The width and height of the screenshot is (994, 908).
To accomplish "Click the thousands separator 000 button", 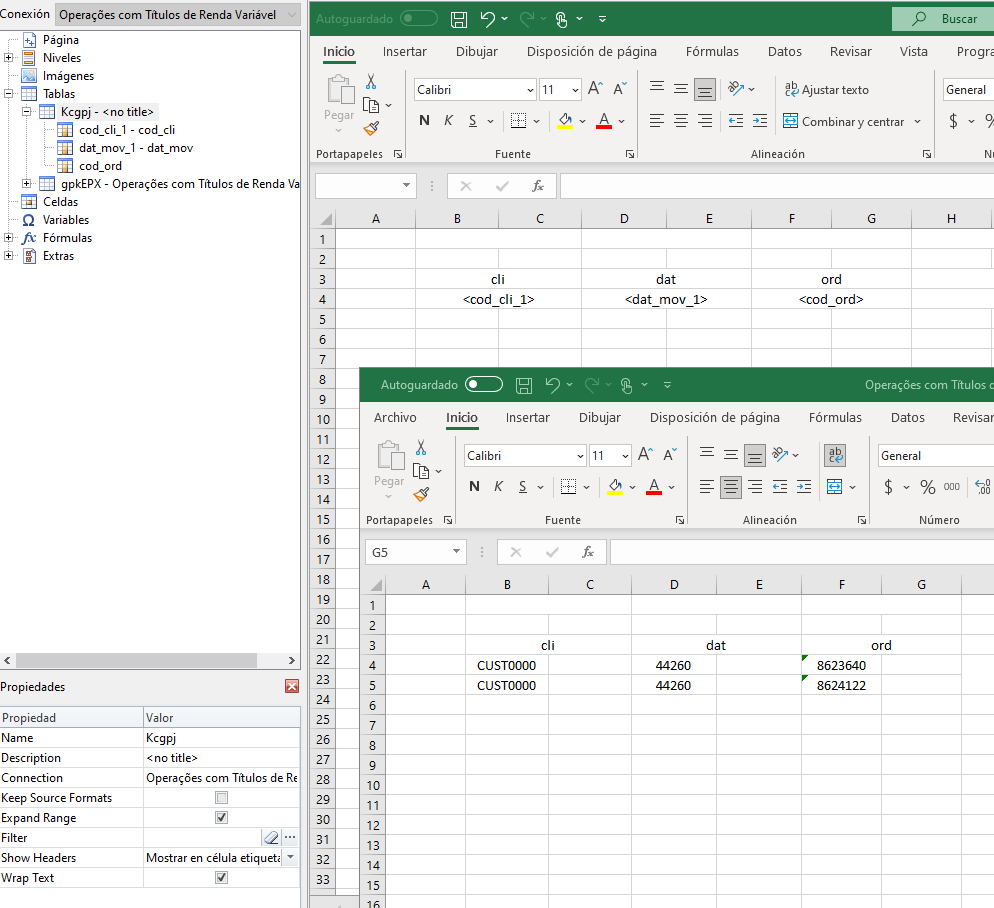I will coord(952,487).
